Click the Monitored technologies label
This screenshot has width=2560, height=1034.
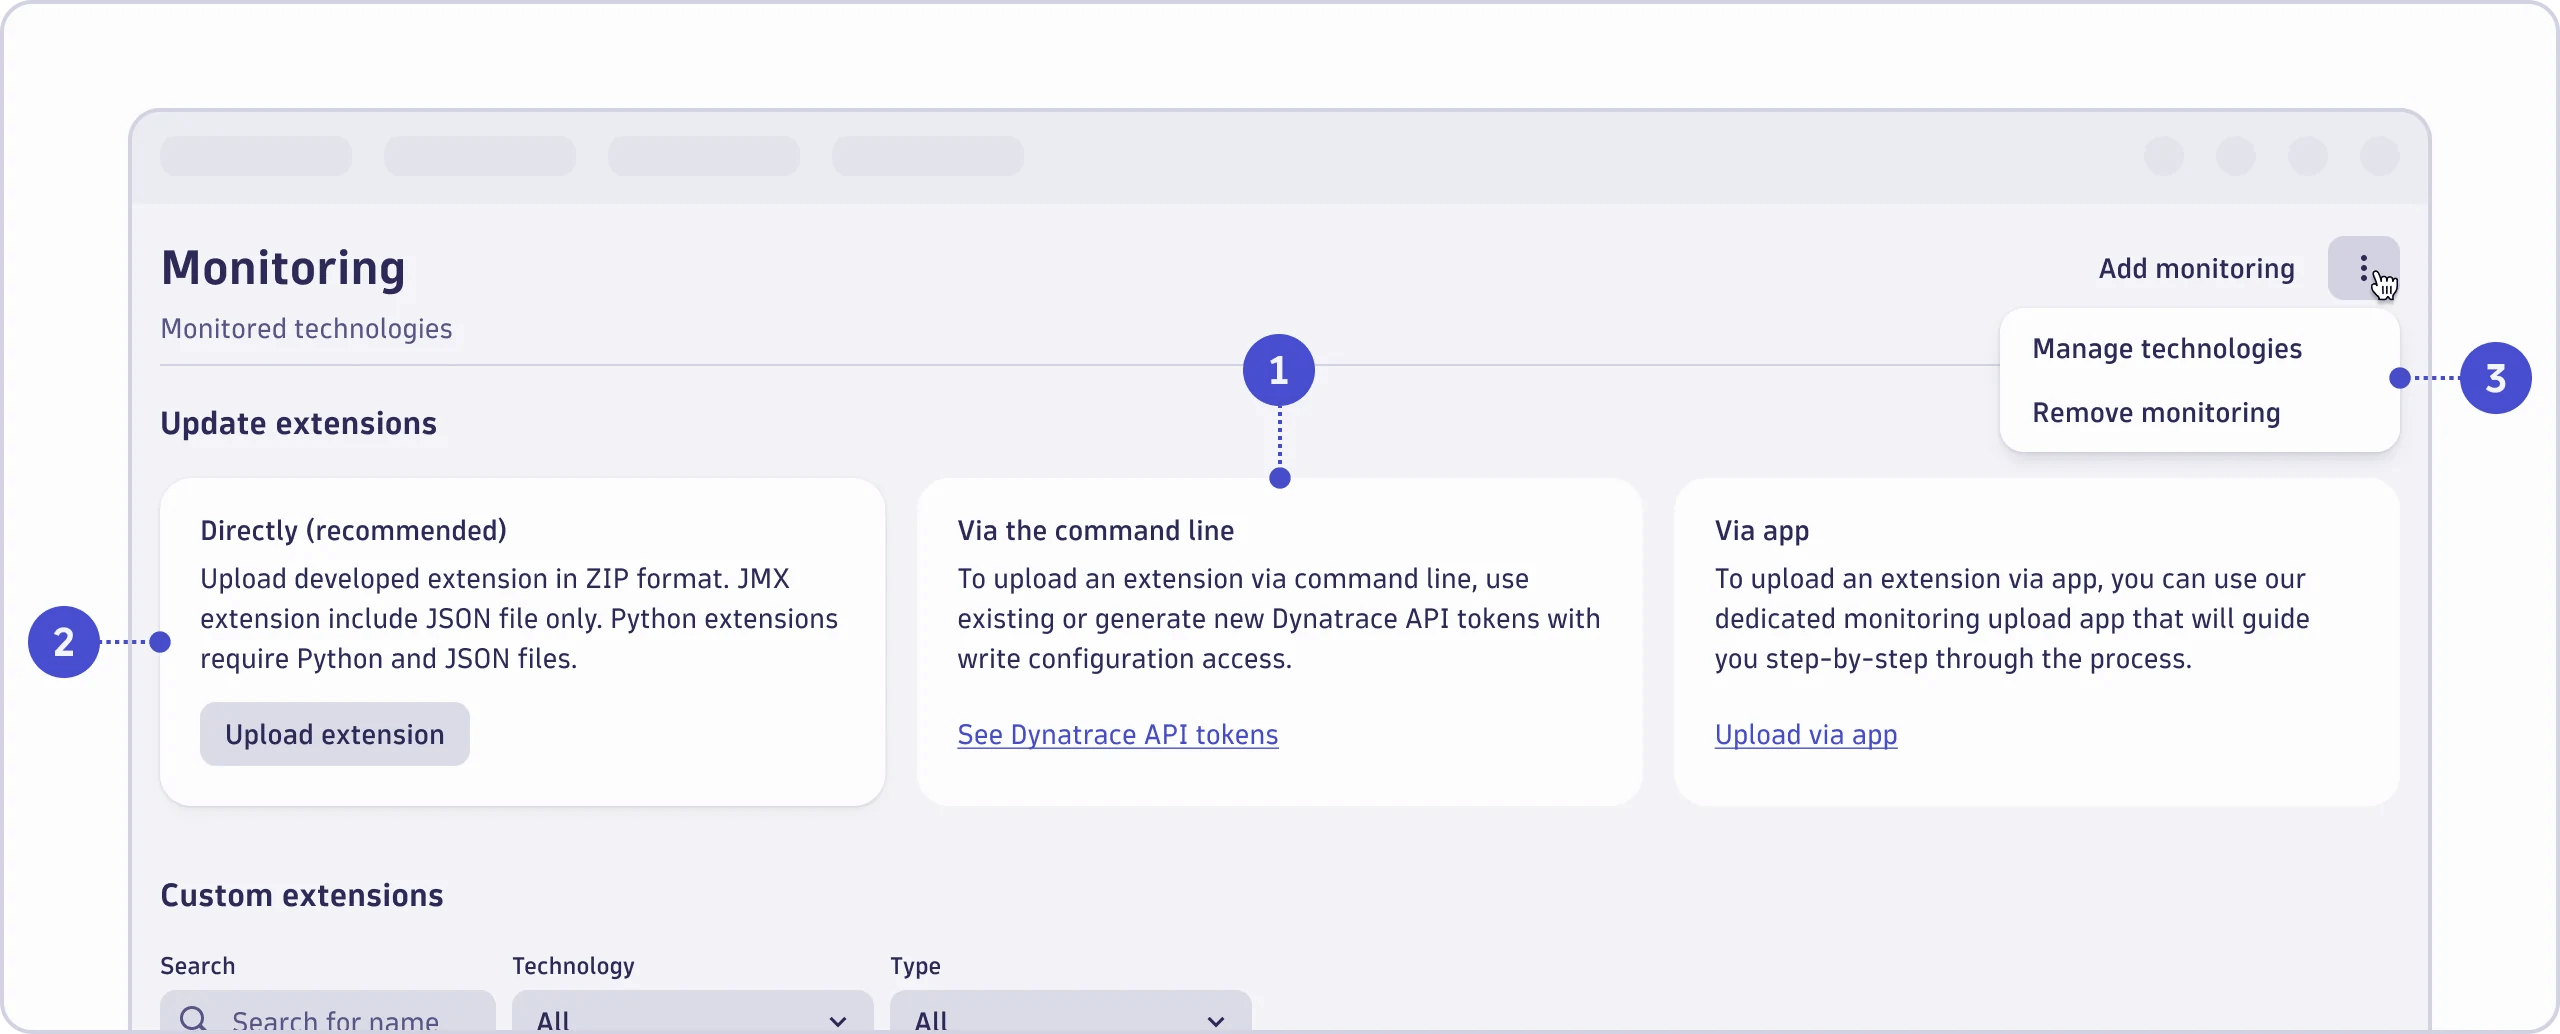tap(307, 328)
